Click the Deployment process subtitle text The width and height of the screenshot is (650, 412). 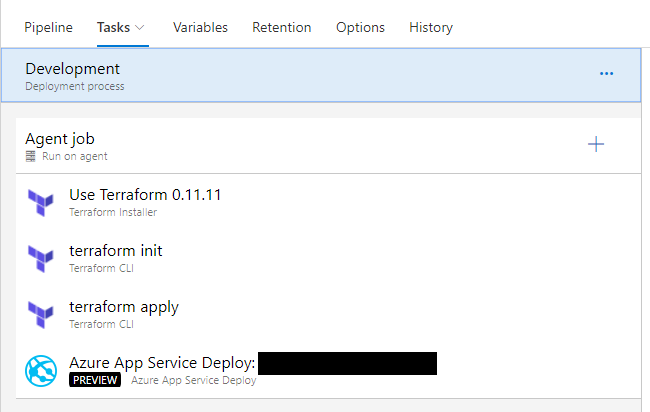coord(75,86)
